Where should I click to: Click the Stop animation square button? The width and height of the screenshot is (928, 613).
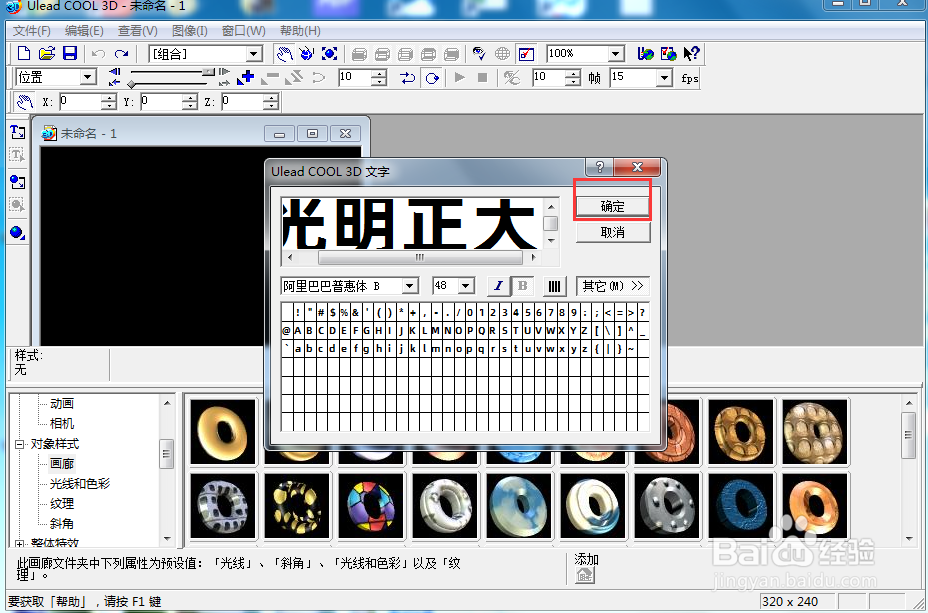click(x=483, y=78)
